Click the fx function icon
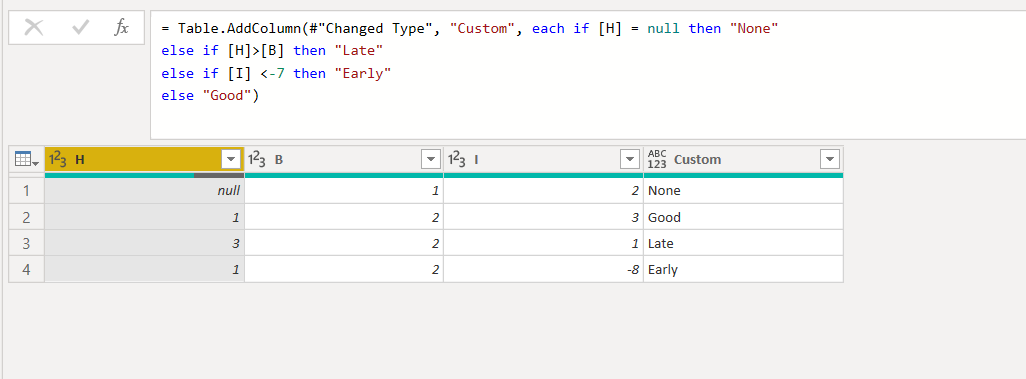1026x379 pixels. (122, 27)
